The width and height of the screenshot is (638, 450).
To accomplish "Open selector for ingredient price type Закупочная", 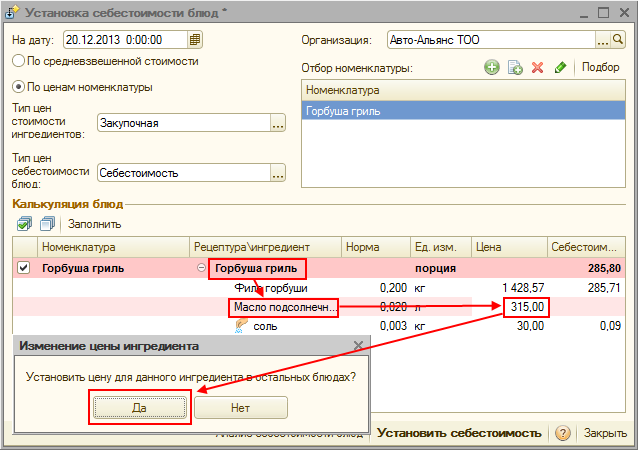I will click(x=278, y=123).
